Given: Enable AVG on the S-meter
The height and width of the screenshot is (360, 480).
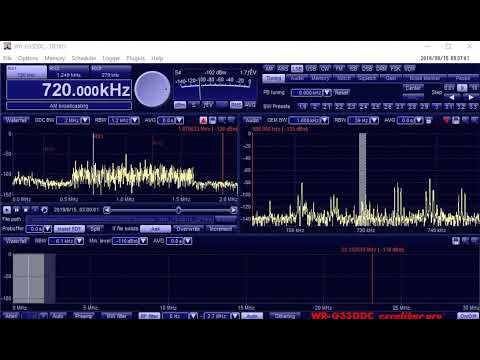Looking at the screenshot, I should point(250,105).
